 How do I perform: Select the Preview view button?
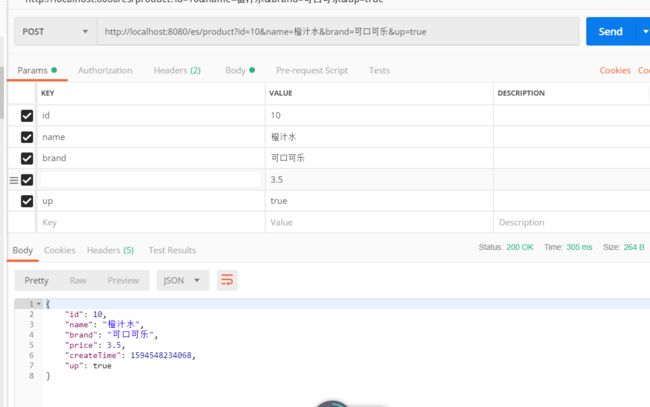coord(123,281)
